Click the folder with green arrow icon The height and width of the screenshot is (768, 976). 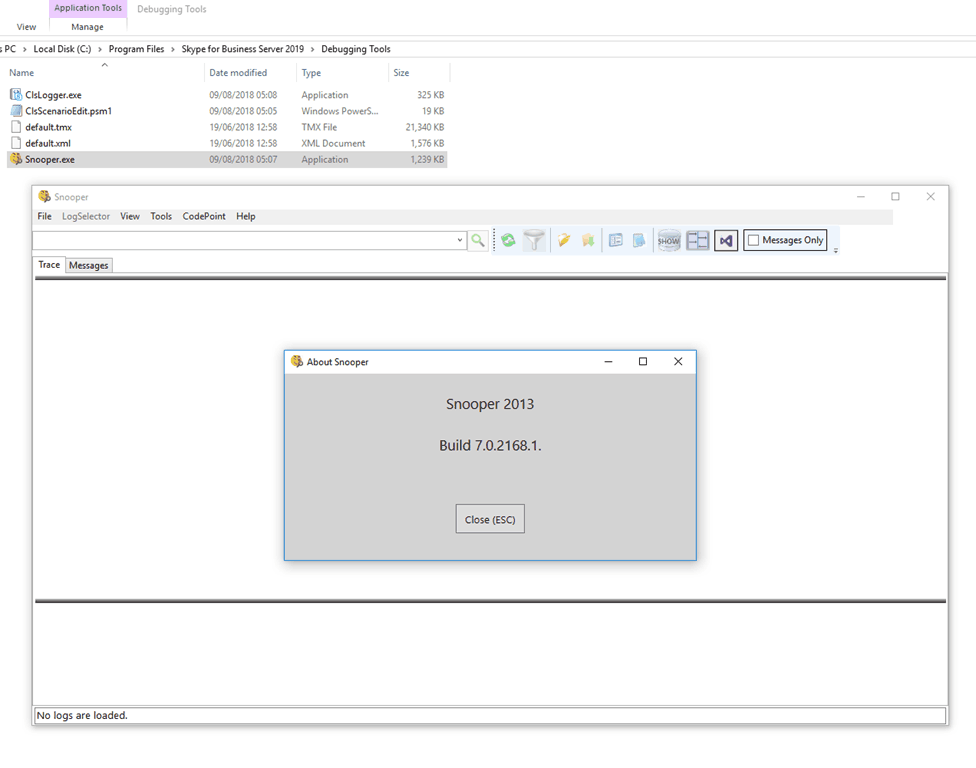(x=588, y=240)
